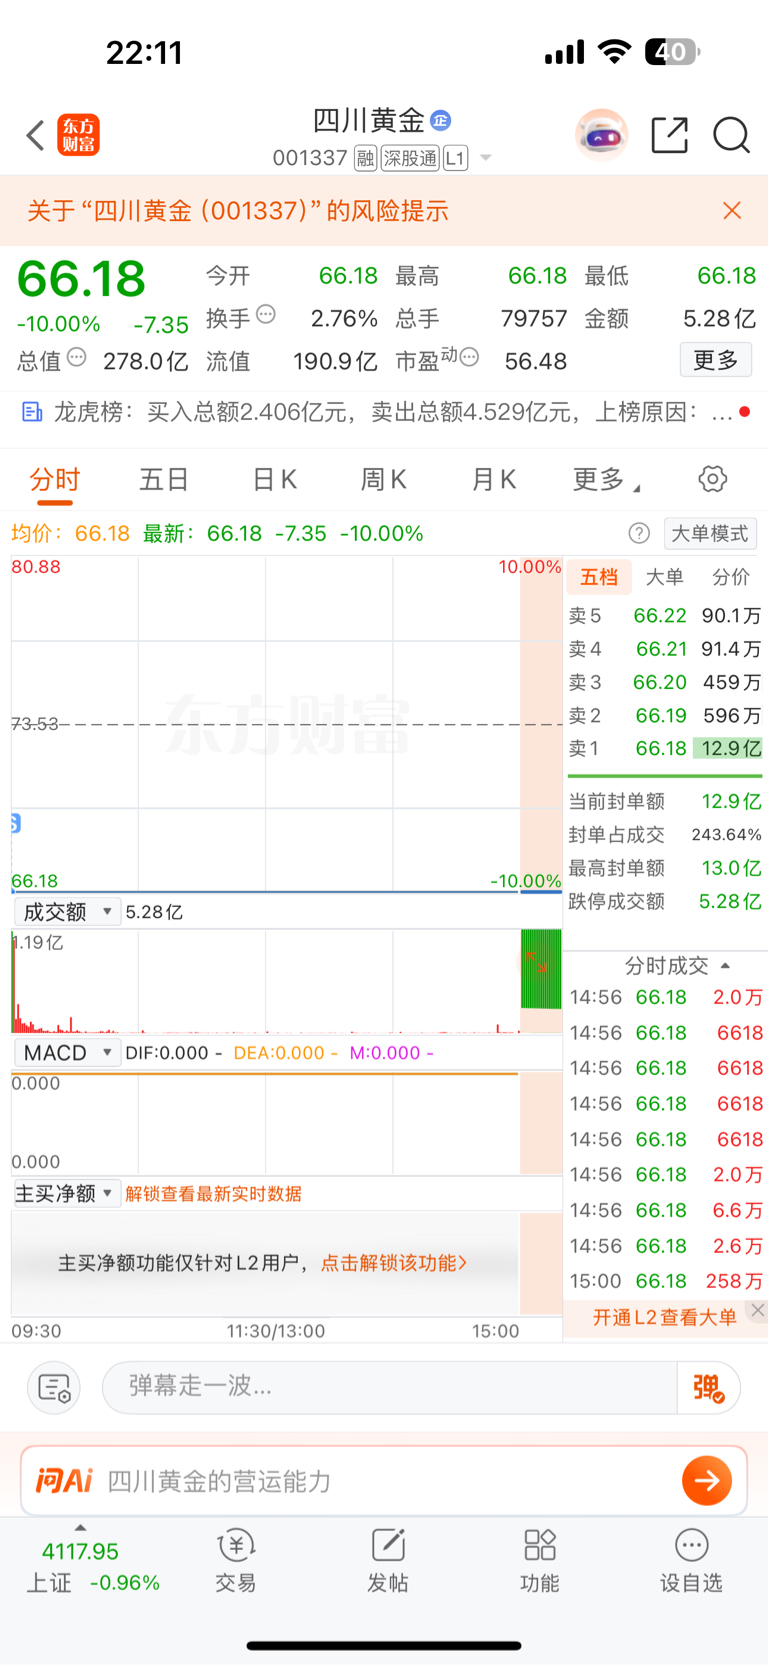Dismiss the risk warning banner

732,210
